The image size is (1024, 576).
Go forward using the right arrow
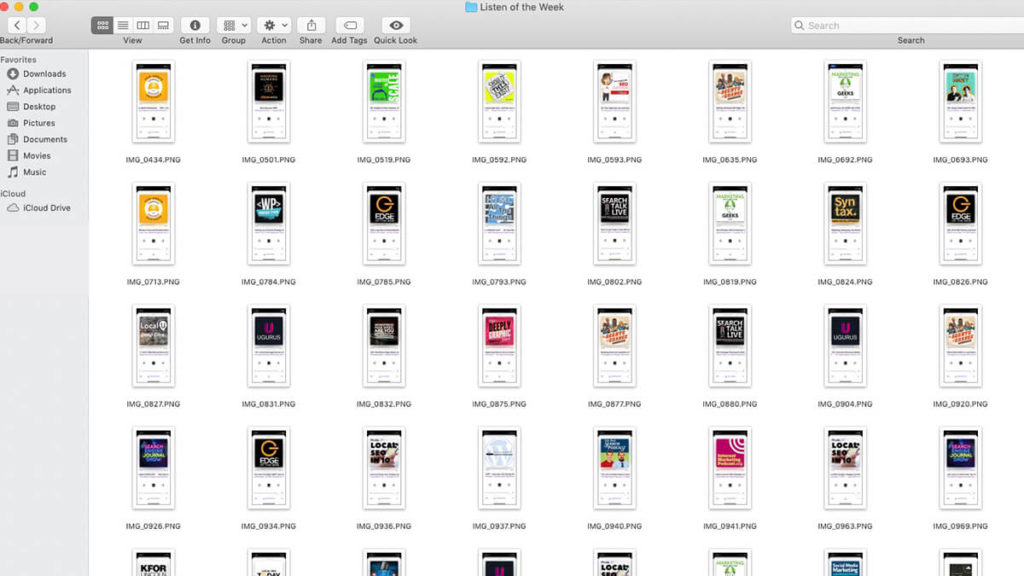pos(37,25)
